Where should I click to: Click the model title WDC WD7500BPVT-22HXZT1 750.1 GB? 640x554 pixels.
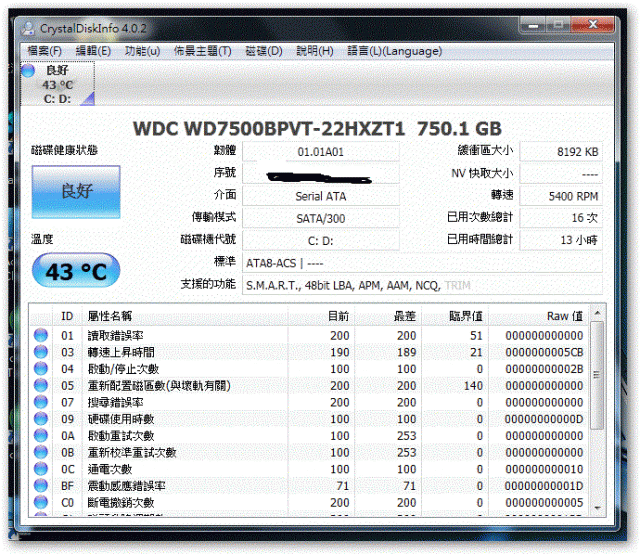[x=317, y=129]
